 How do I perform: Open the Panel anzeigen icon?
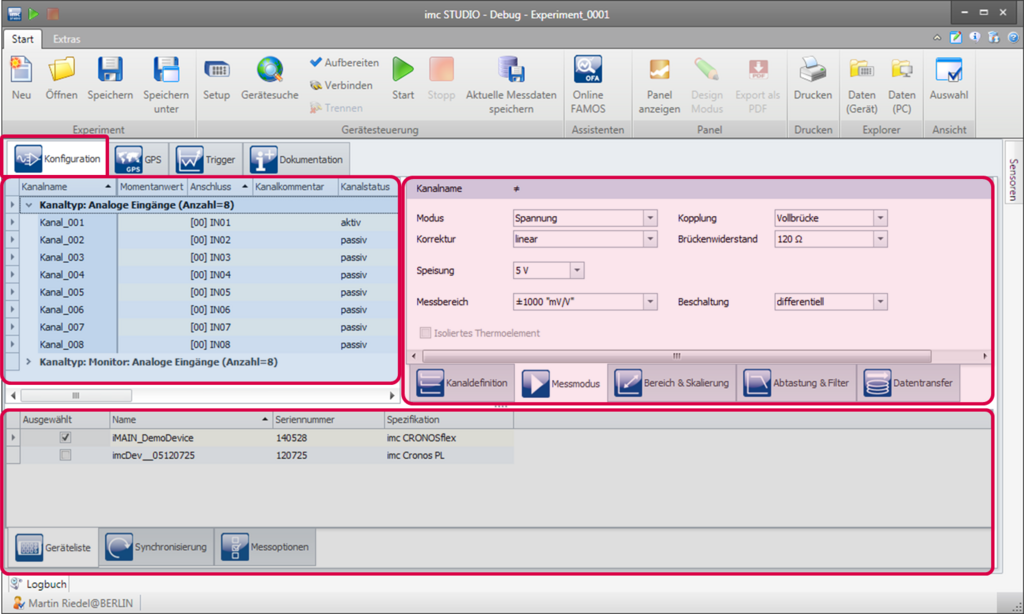click(659, 70)
